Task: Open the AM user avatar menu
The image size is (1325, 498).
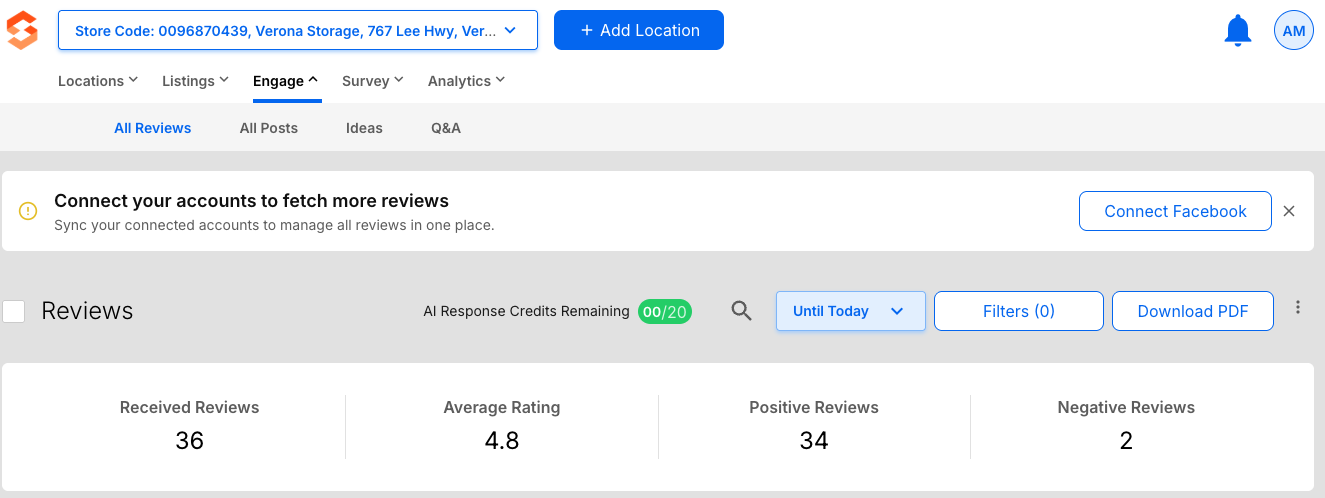Action: click(1293, 31)
